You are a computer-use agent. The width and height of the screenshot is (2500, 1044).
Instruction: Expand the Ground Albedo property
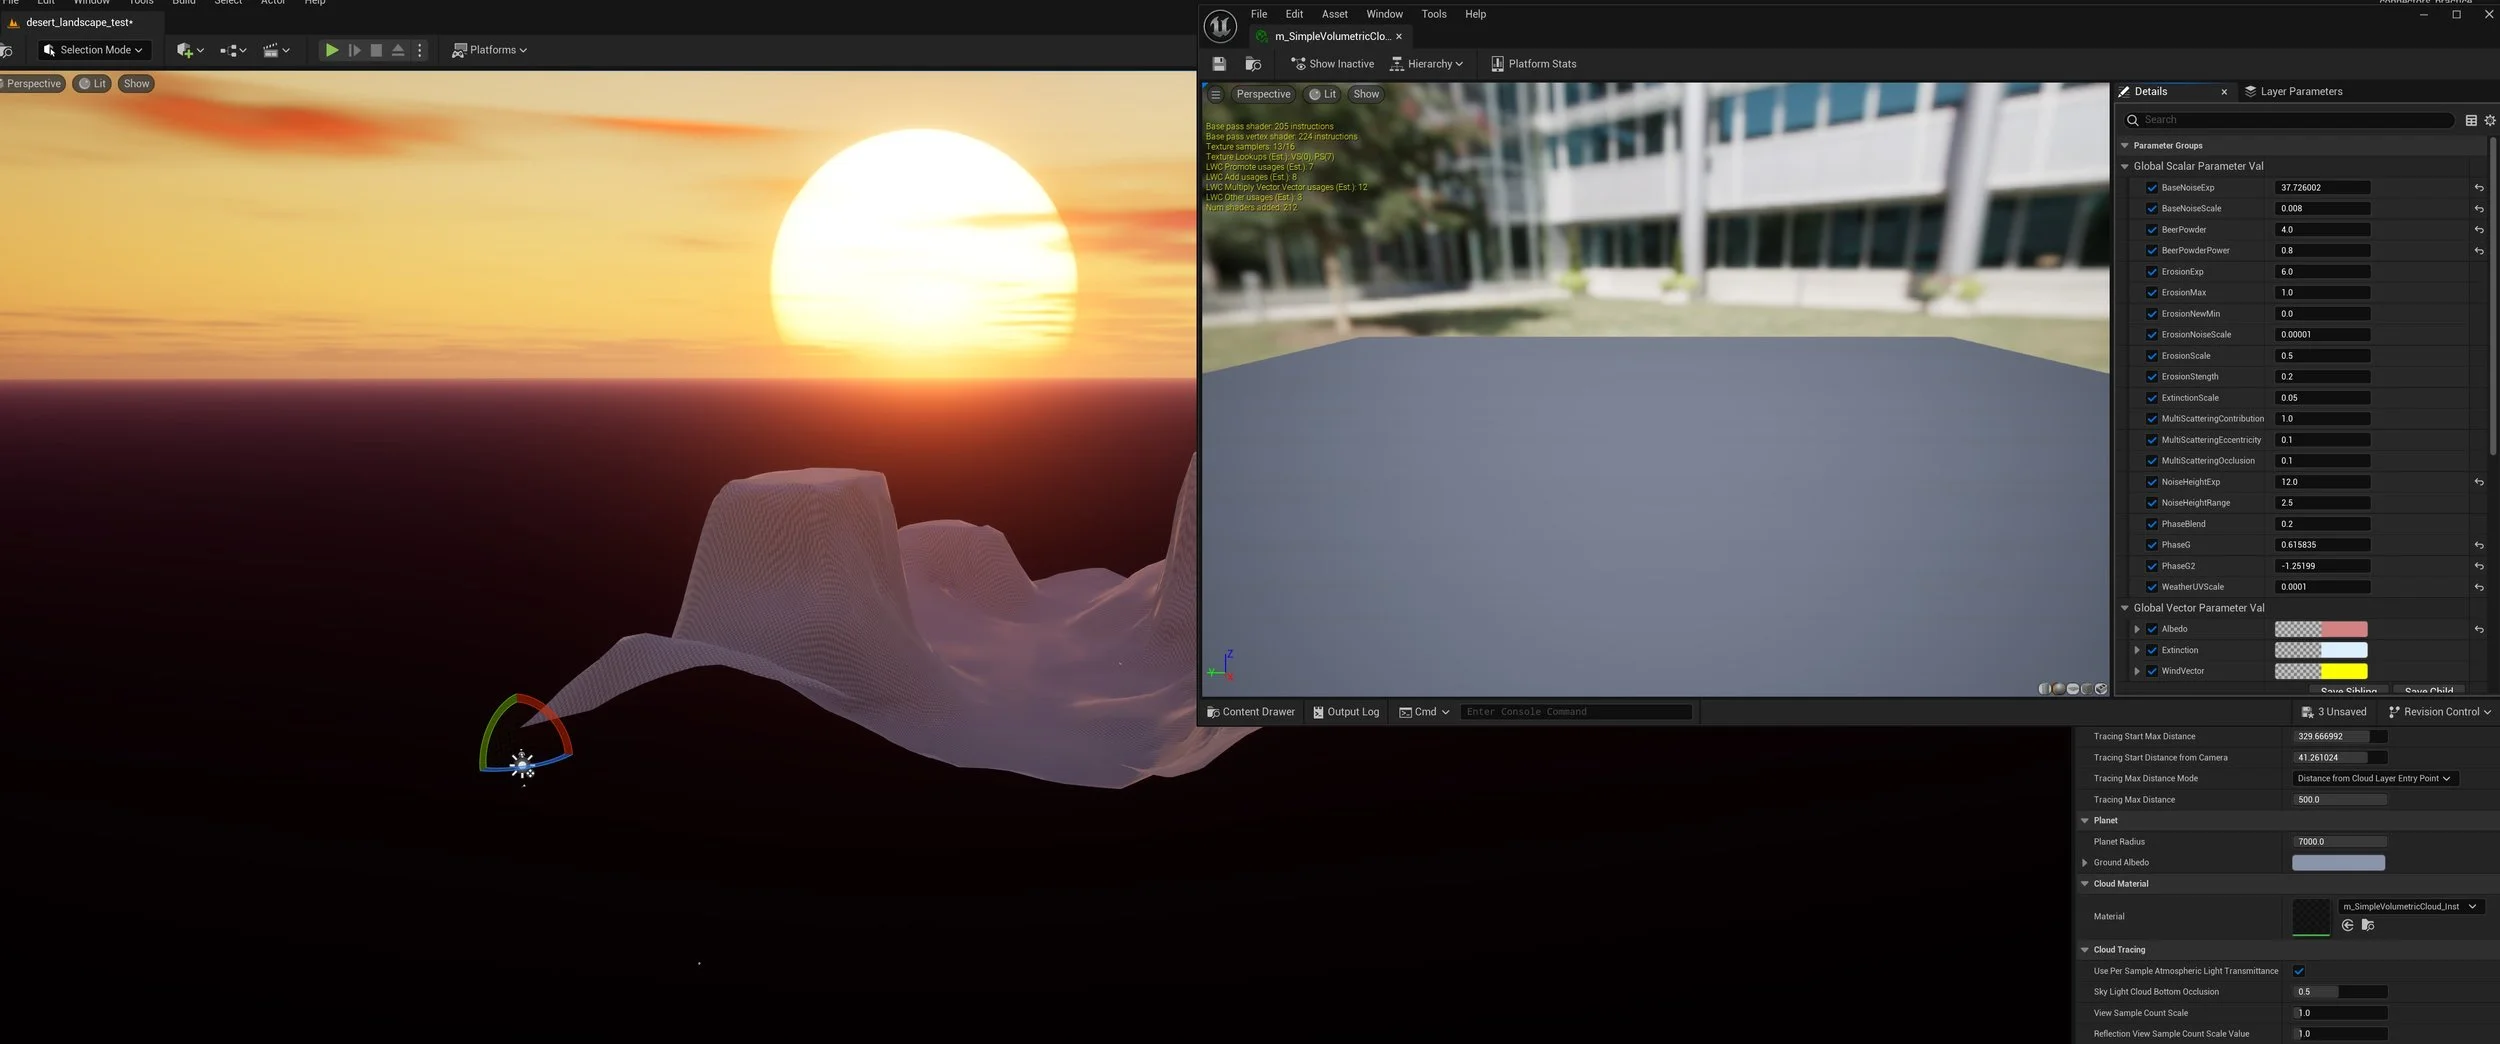coord(2085,862)
